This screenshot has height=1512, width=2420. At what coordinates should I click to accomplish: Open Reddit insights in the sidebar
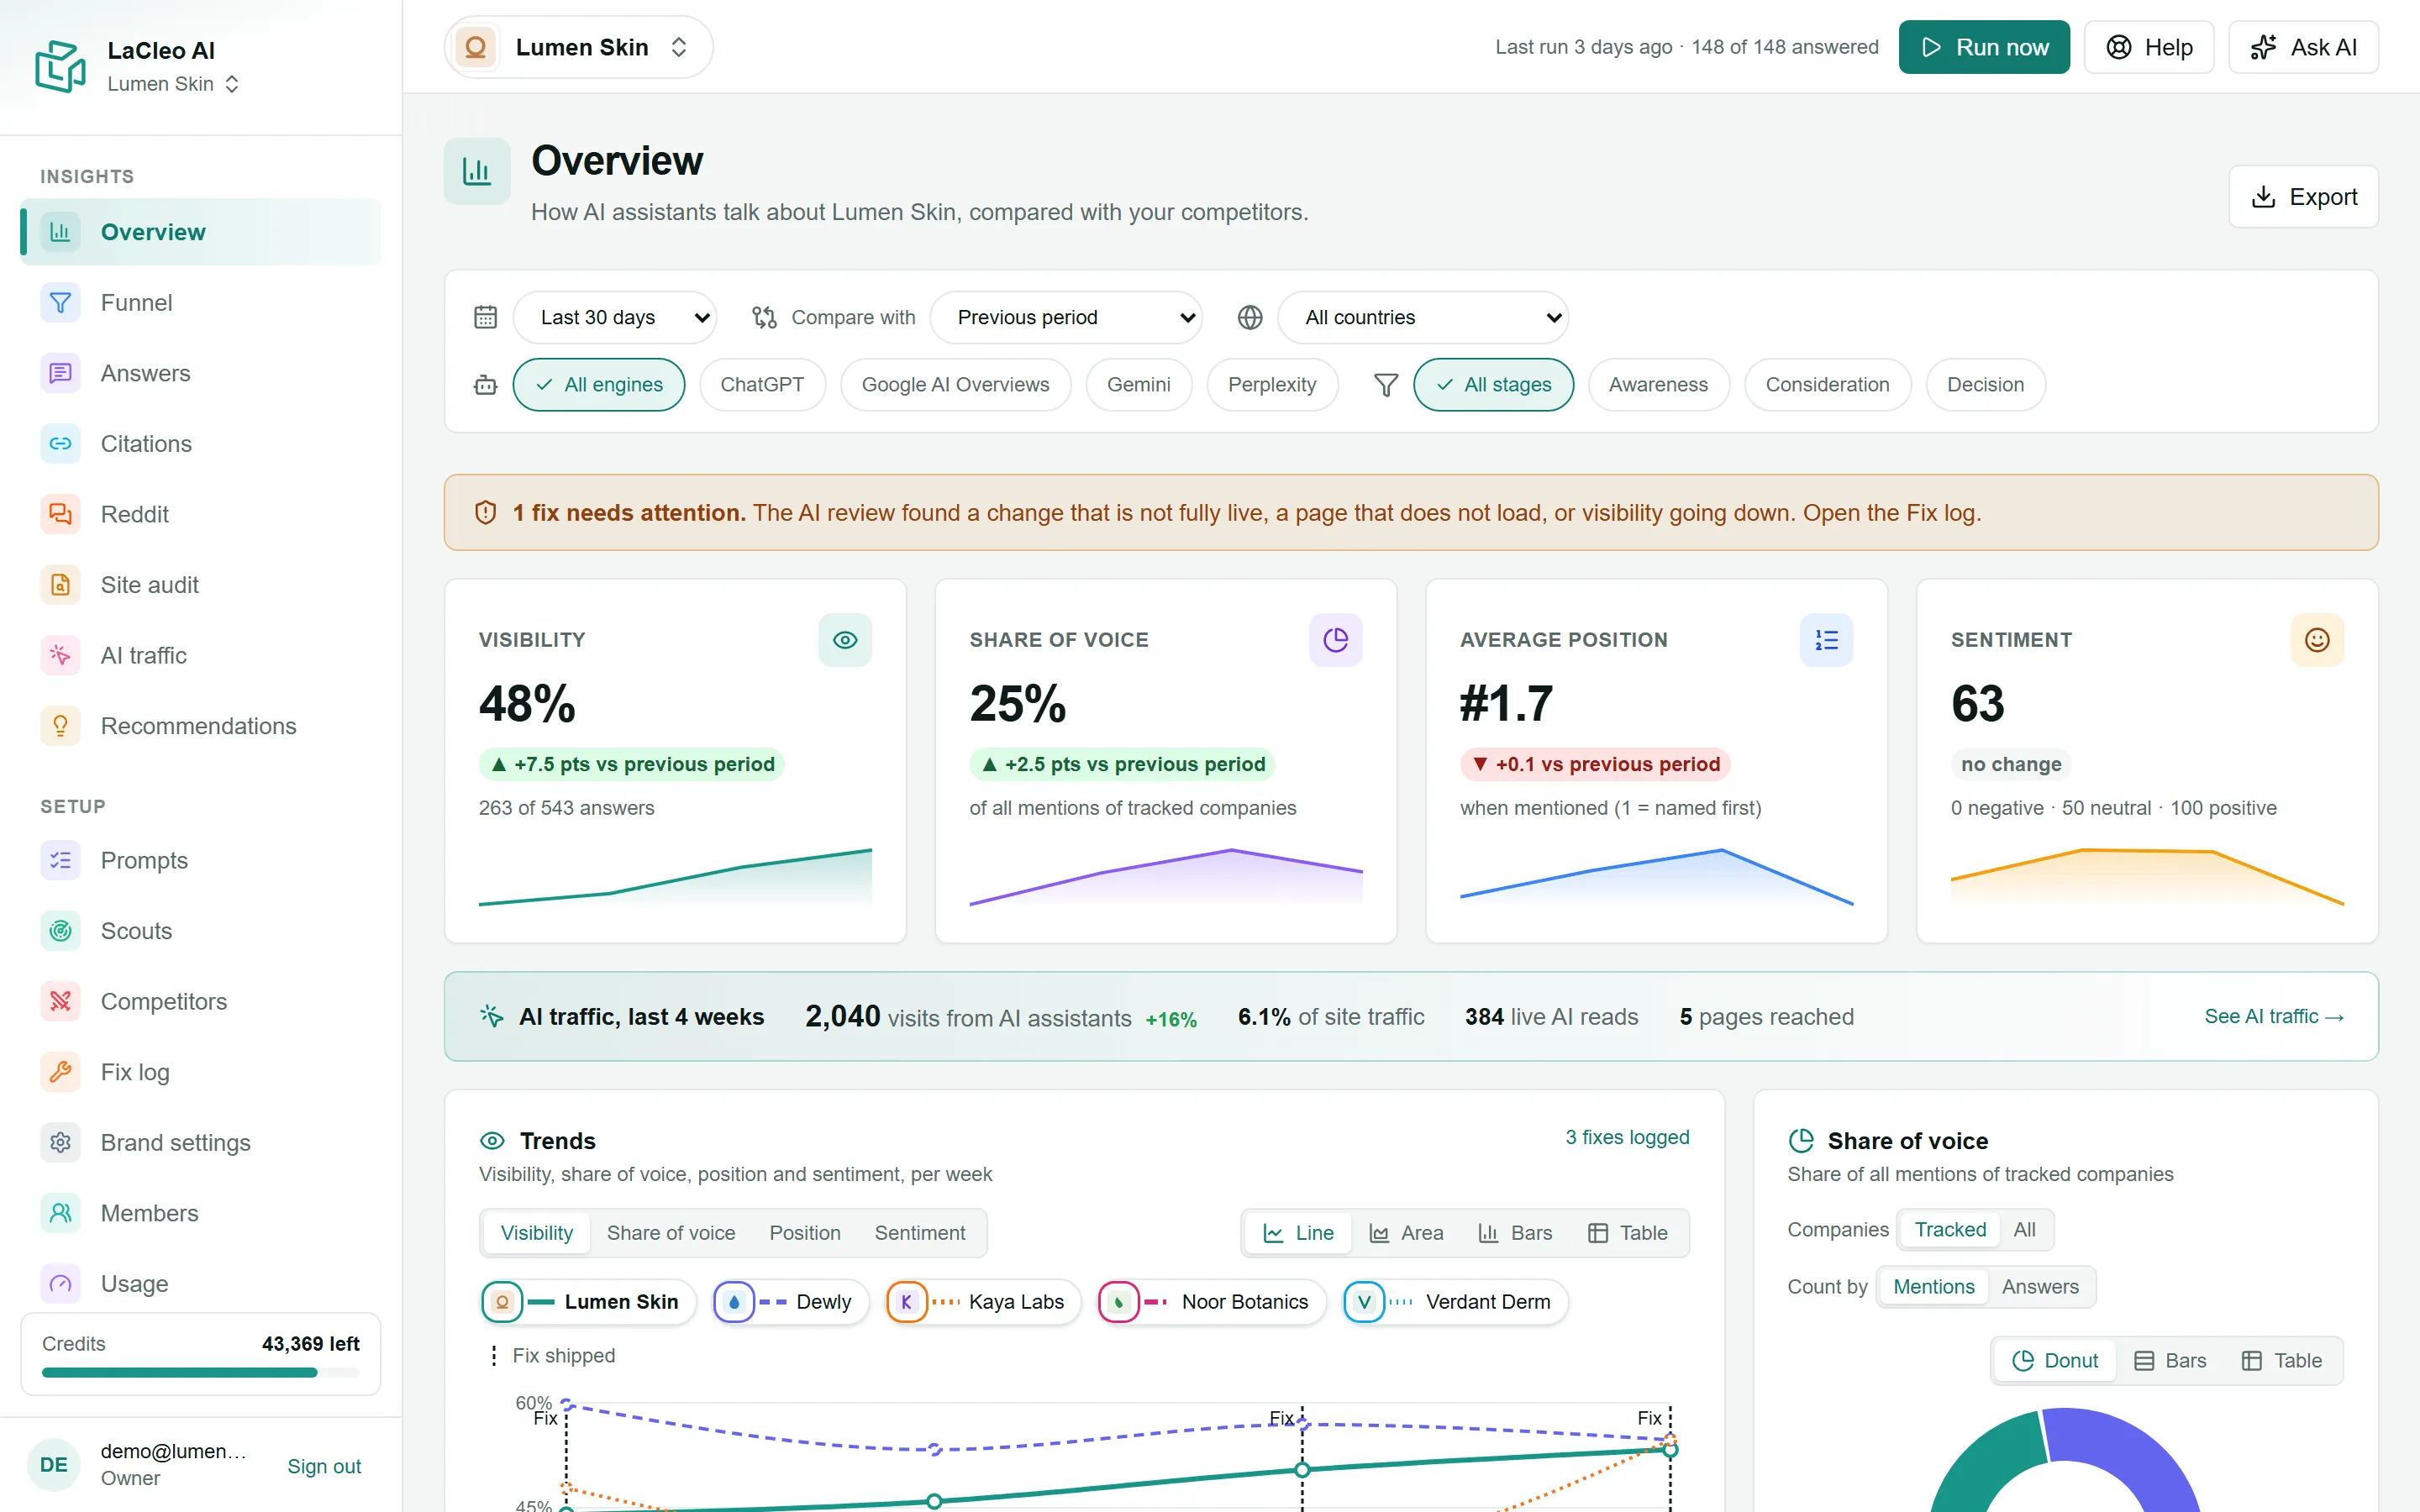point(200,514)
